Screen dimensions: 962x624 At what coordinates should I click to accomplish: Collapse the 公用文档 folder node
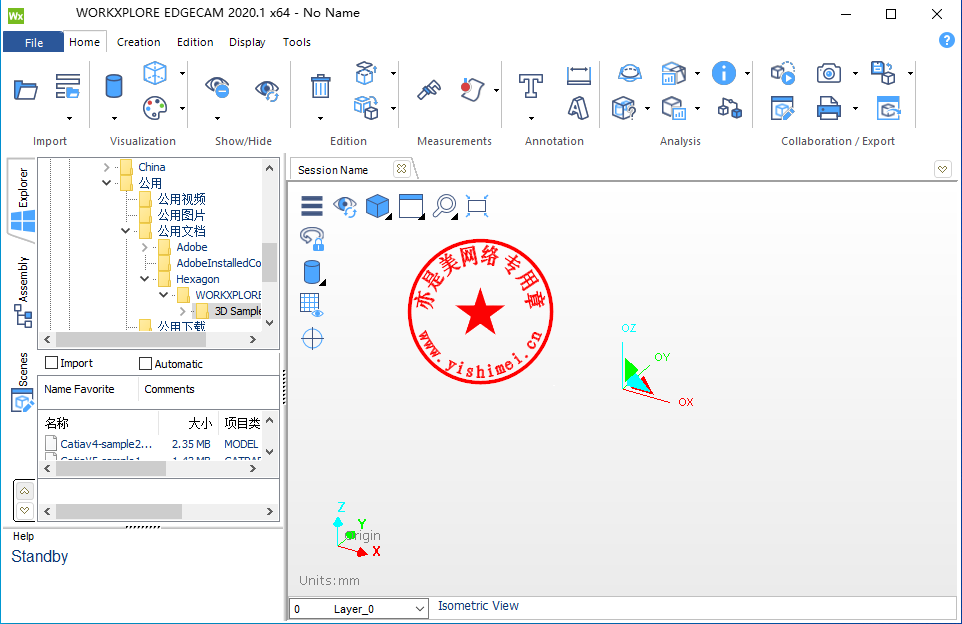(125, 231)
